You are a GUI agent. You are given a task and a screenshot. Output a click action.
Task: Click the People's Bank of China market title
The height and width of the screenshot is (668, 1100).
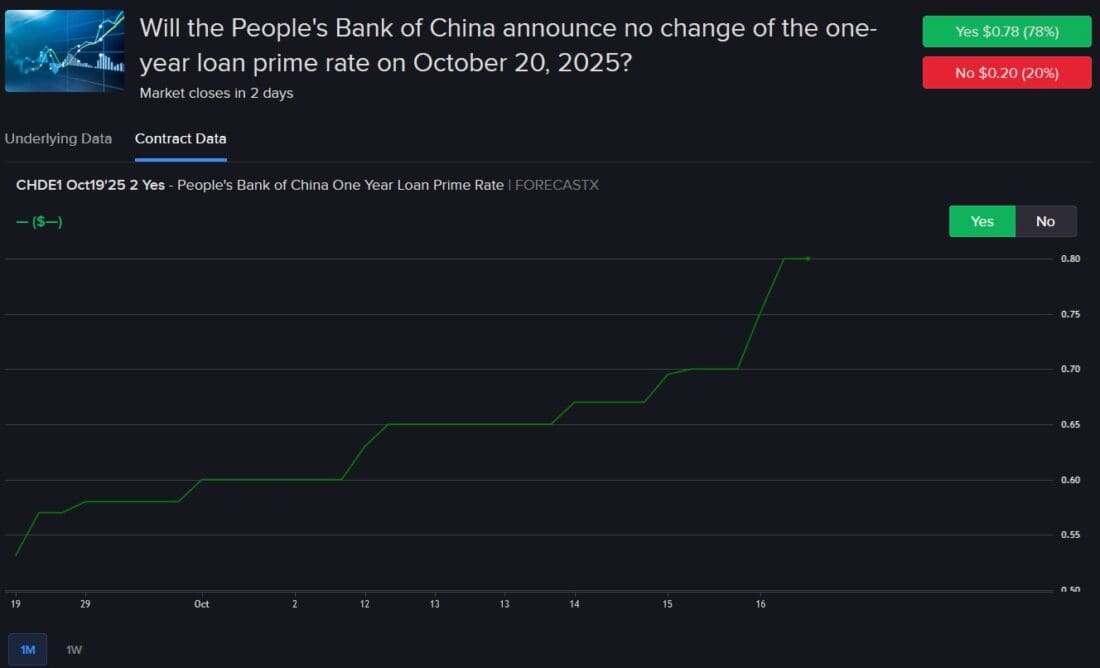click(507, 46)
